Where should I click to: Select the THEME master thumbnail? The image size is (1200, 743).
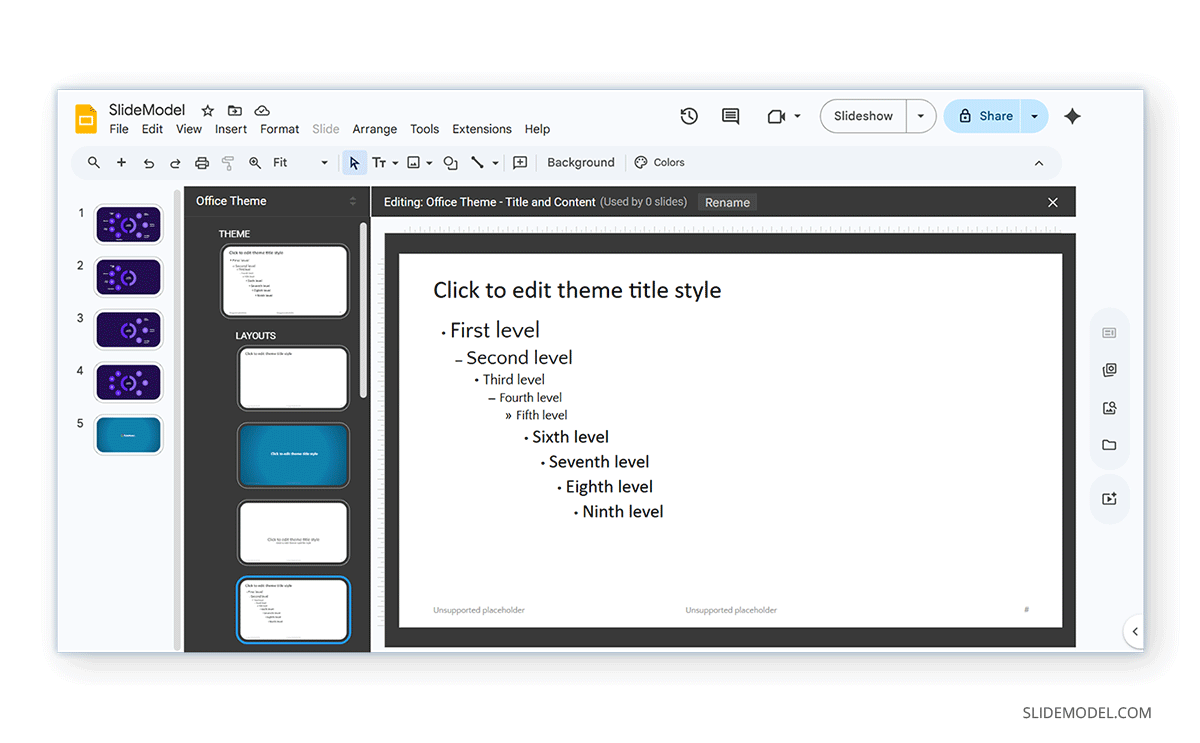(285, 281)
